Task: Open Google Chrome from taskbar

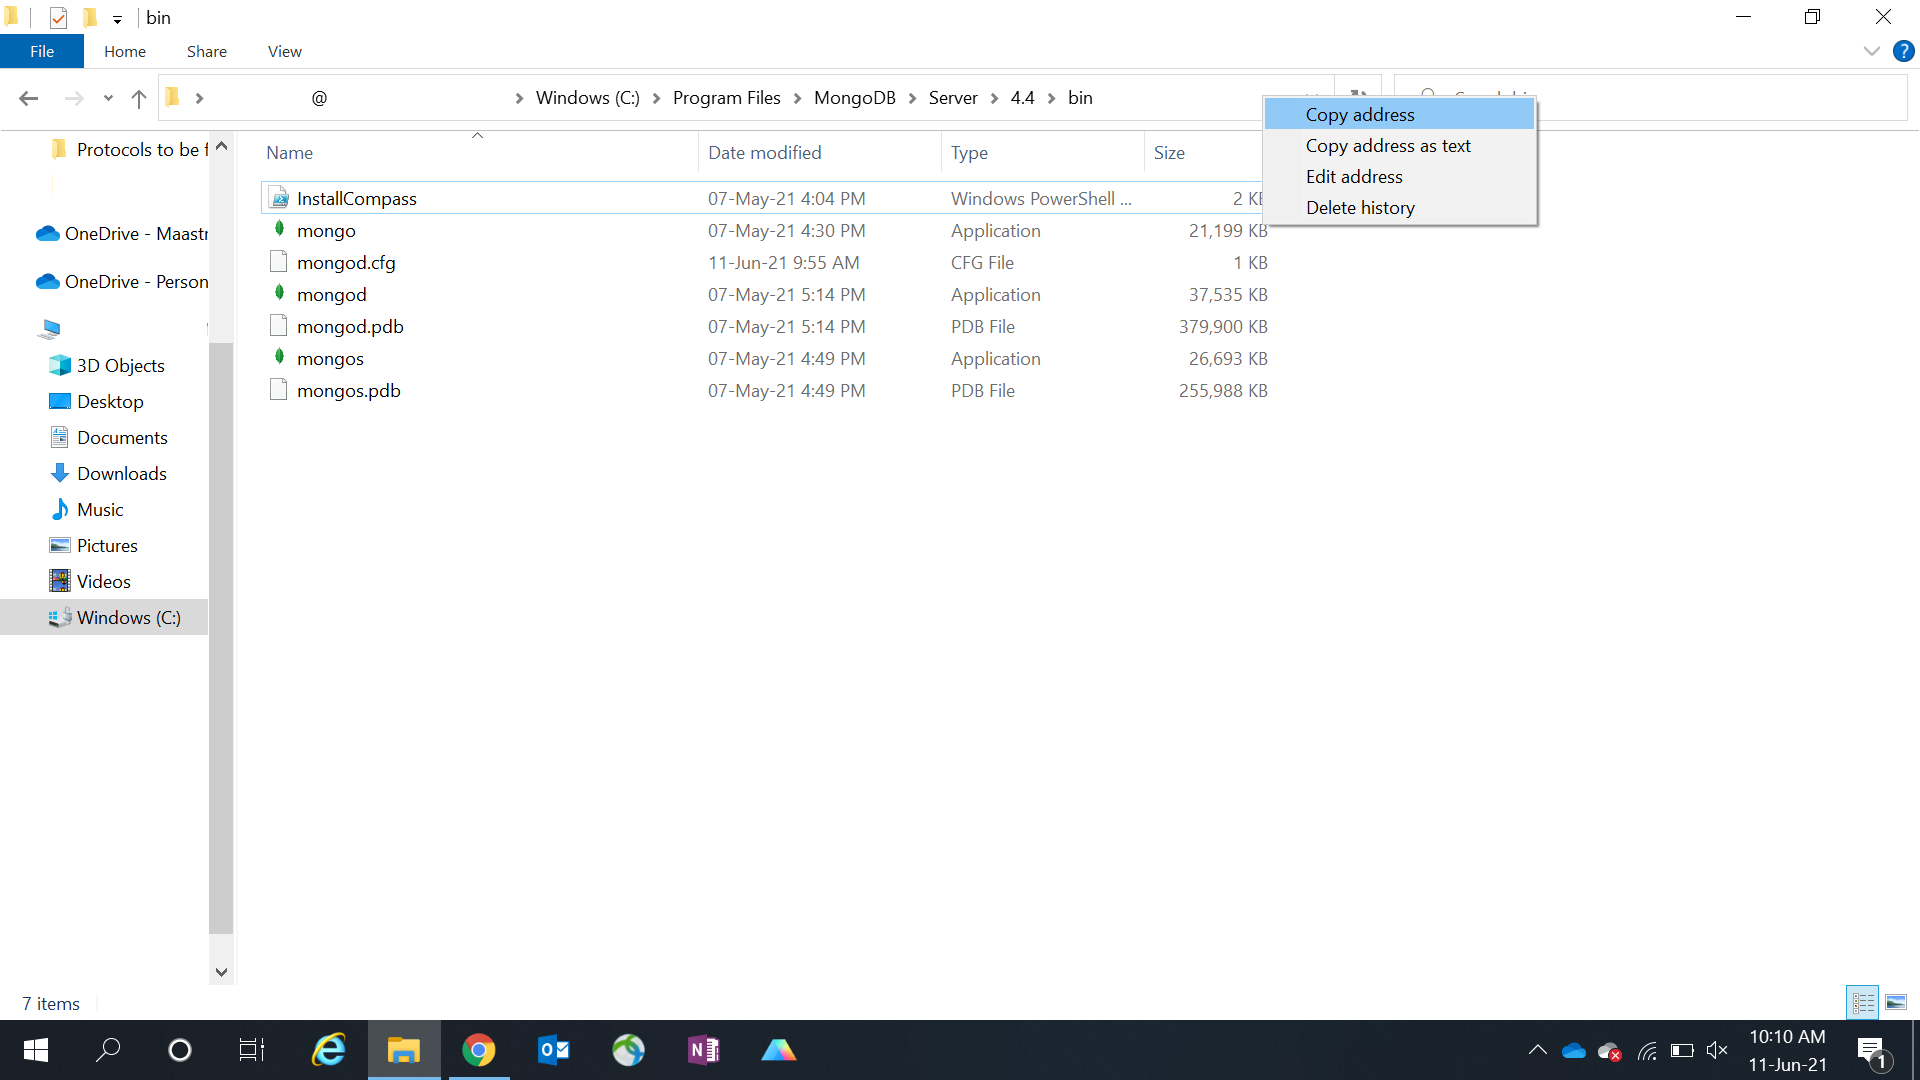Action: pos(478,1050)
